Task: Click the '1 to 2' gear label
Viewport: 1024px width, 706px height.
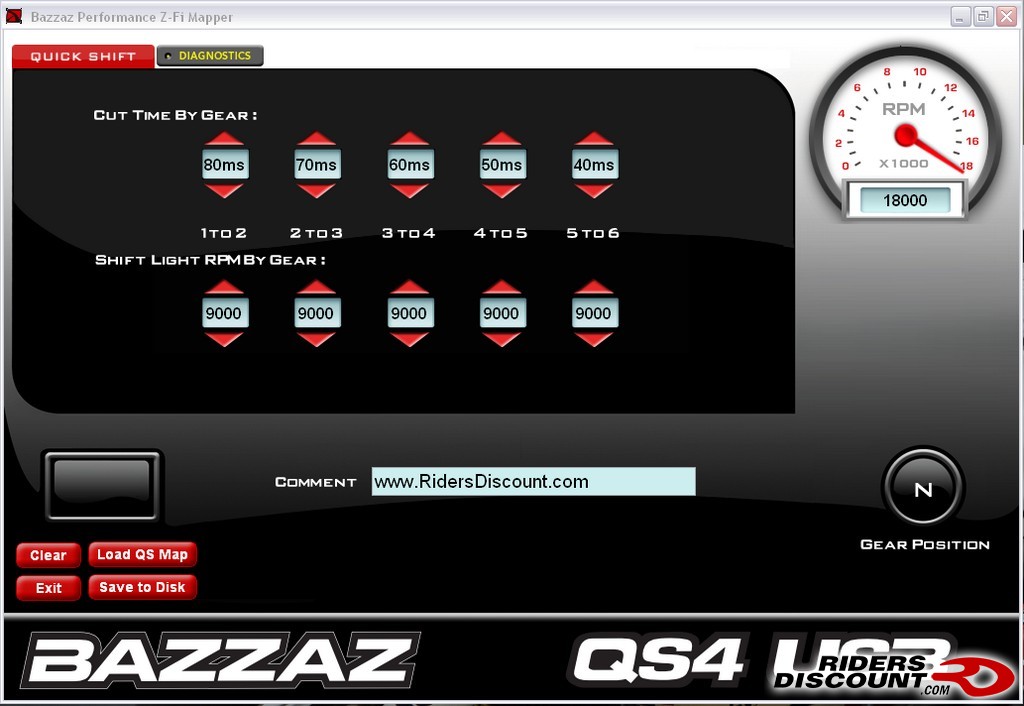Action: (x=224, y=233)
